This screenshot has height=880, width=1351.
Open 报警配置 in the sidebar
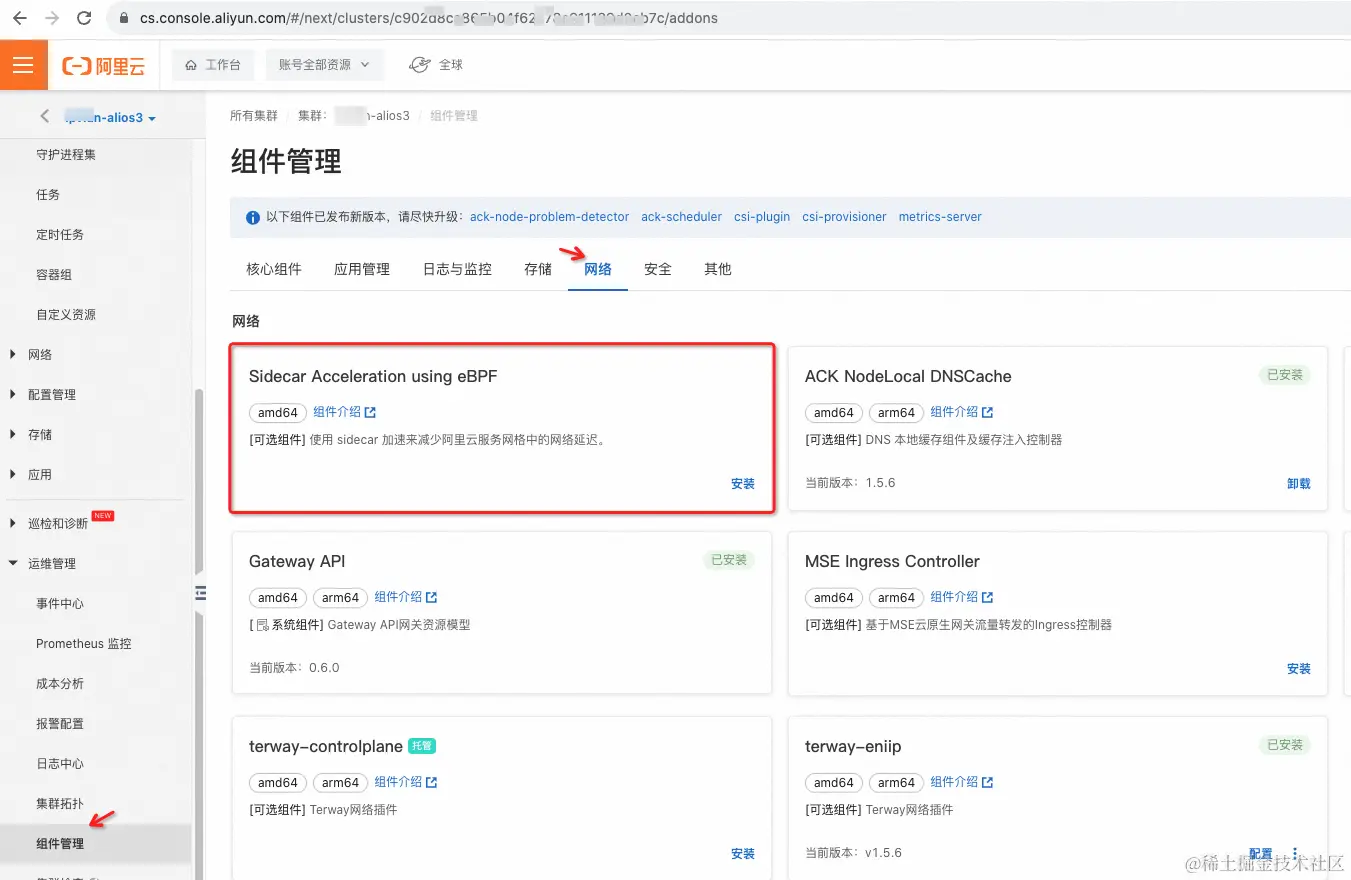(60, 724)
